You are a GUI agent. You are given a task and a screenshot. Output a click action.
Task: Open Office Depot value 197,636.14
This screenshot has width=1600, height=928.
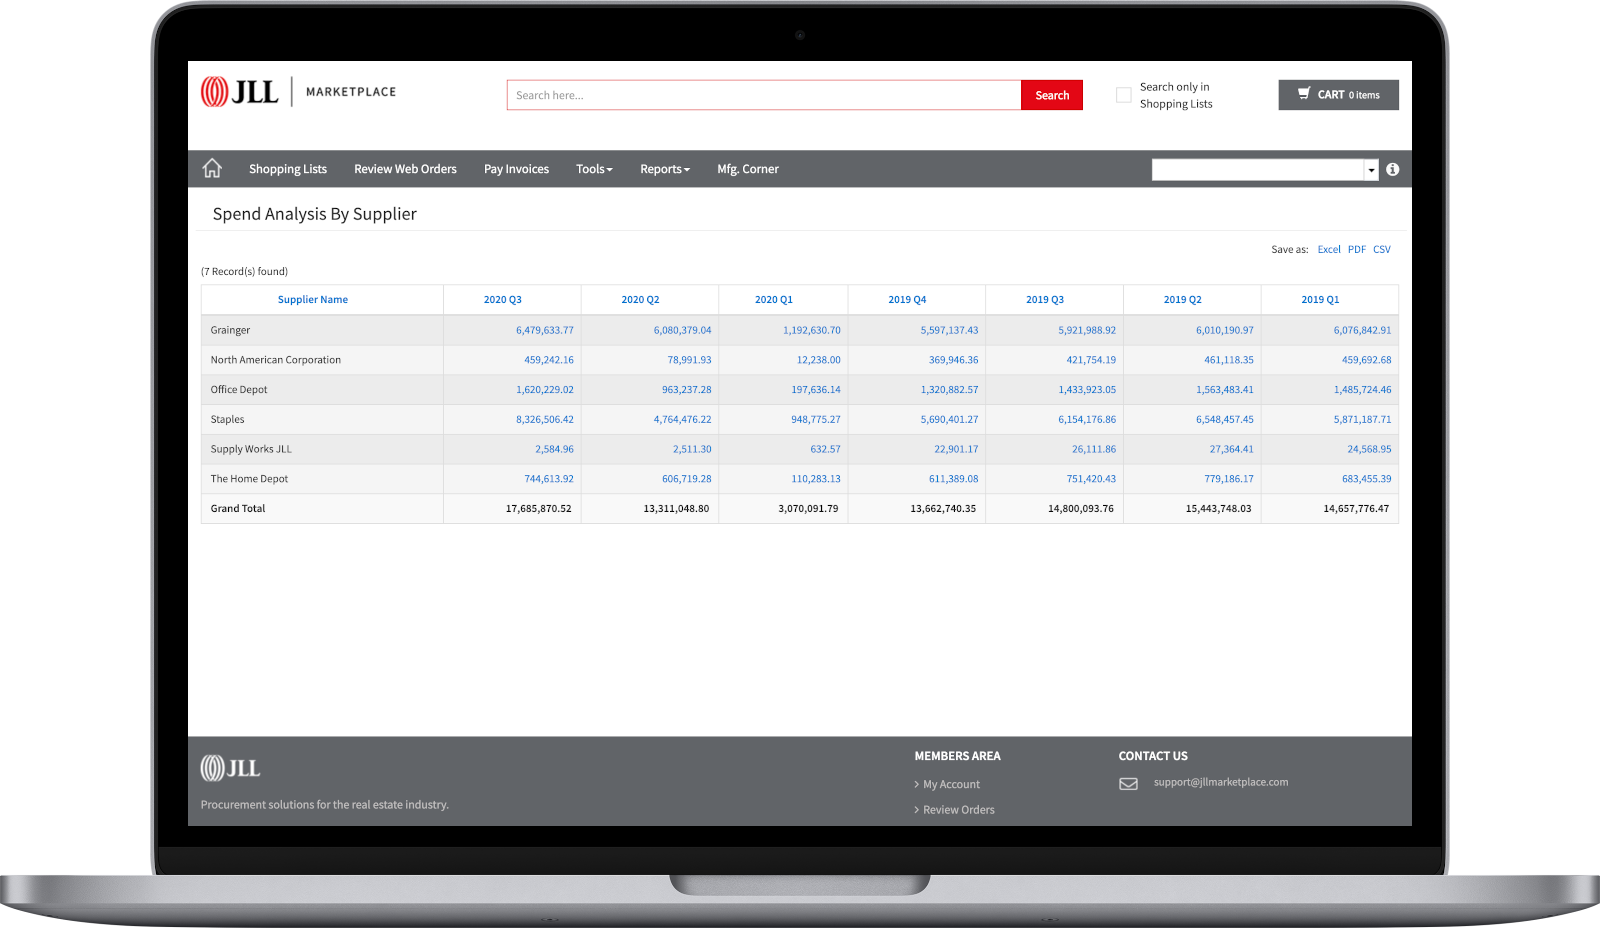point(816,390)
